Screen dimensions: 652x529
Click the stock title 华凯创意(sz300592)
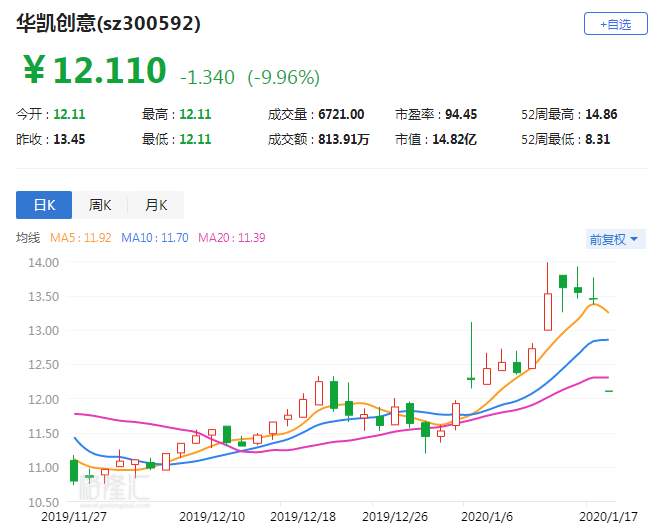pyautogui.click(x=109, y=23)
